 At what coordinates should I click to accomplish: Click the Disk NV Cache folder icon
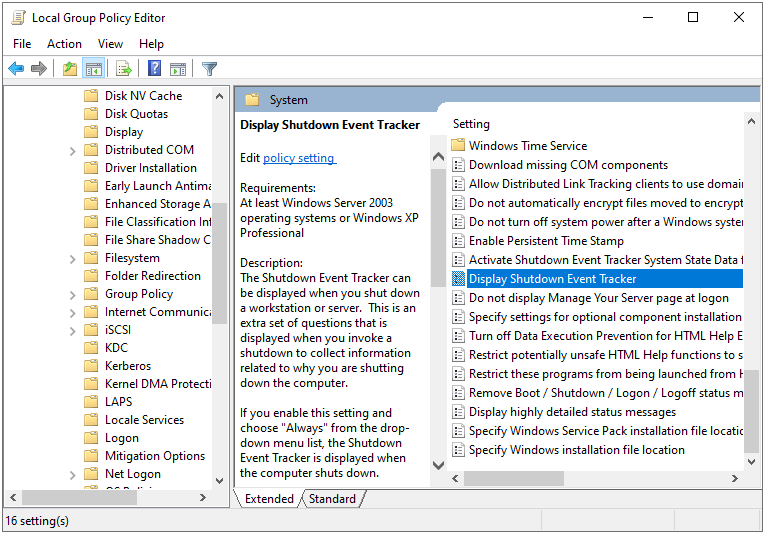pyautogui.click(x=91, y=95)
